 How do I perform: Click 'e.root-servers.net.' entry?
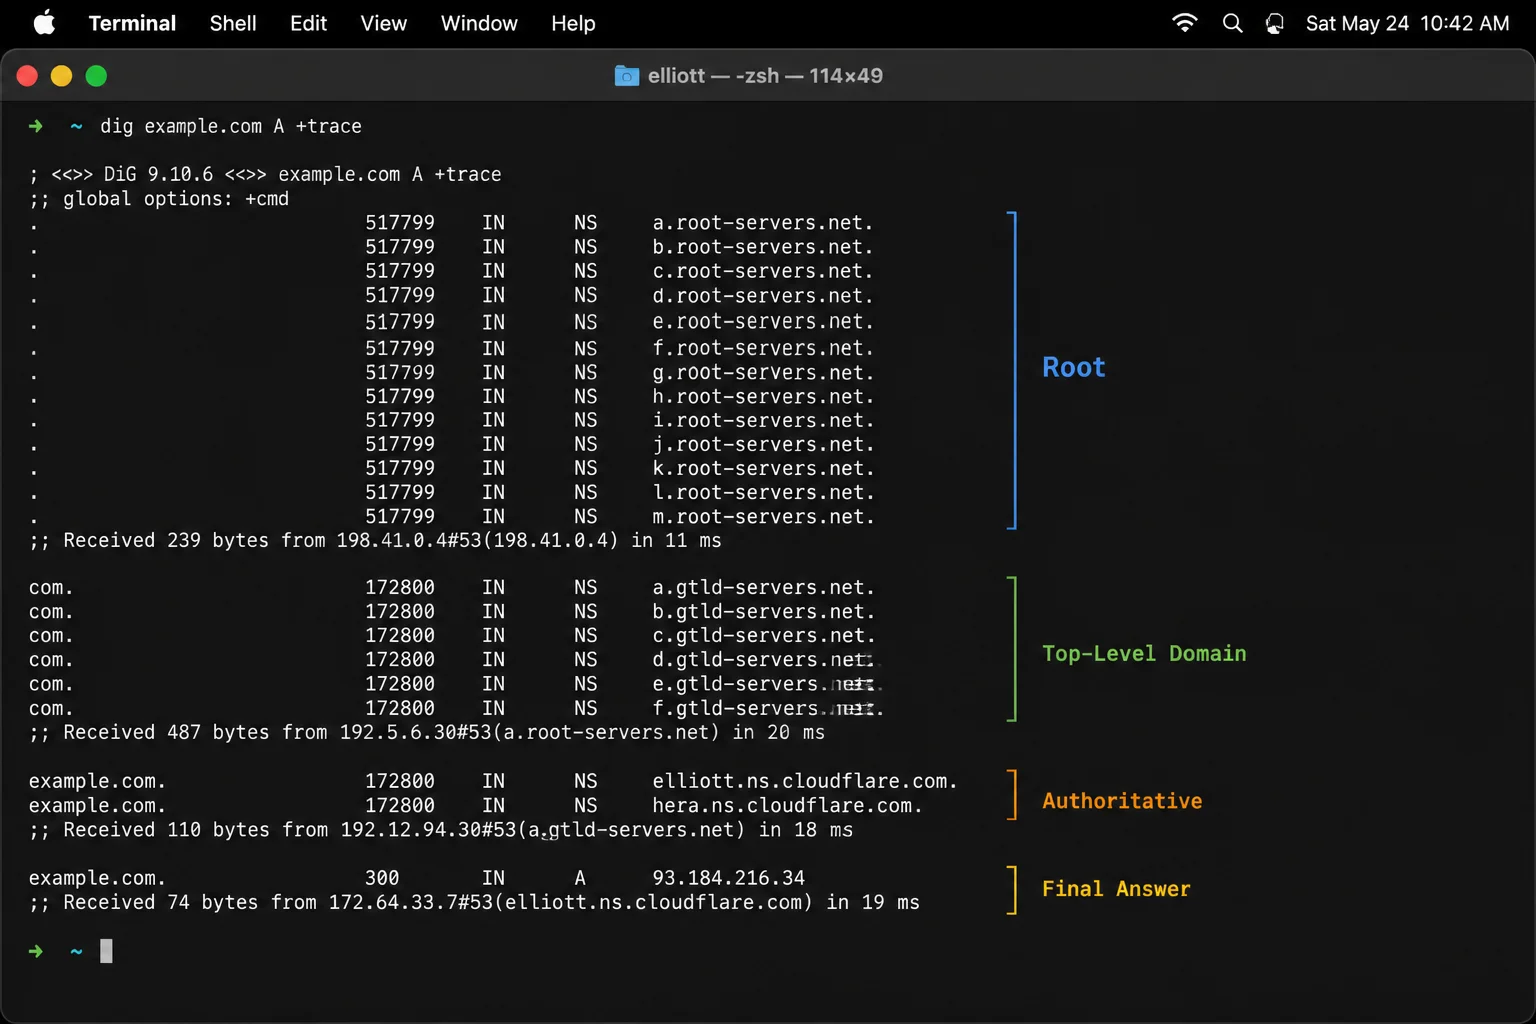(763, 321)
